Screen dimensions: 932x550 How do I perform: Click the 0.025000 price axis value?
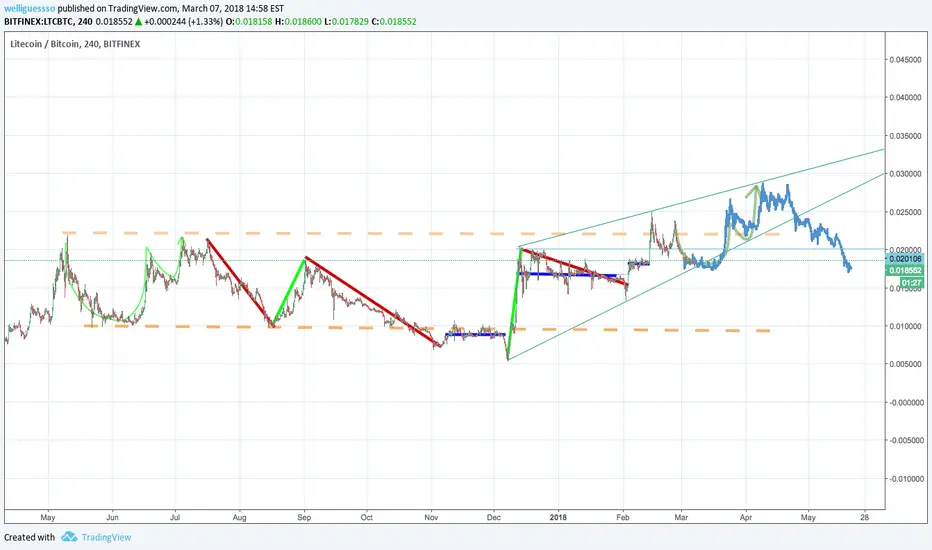[x=906, y=212]
